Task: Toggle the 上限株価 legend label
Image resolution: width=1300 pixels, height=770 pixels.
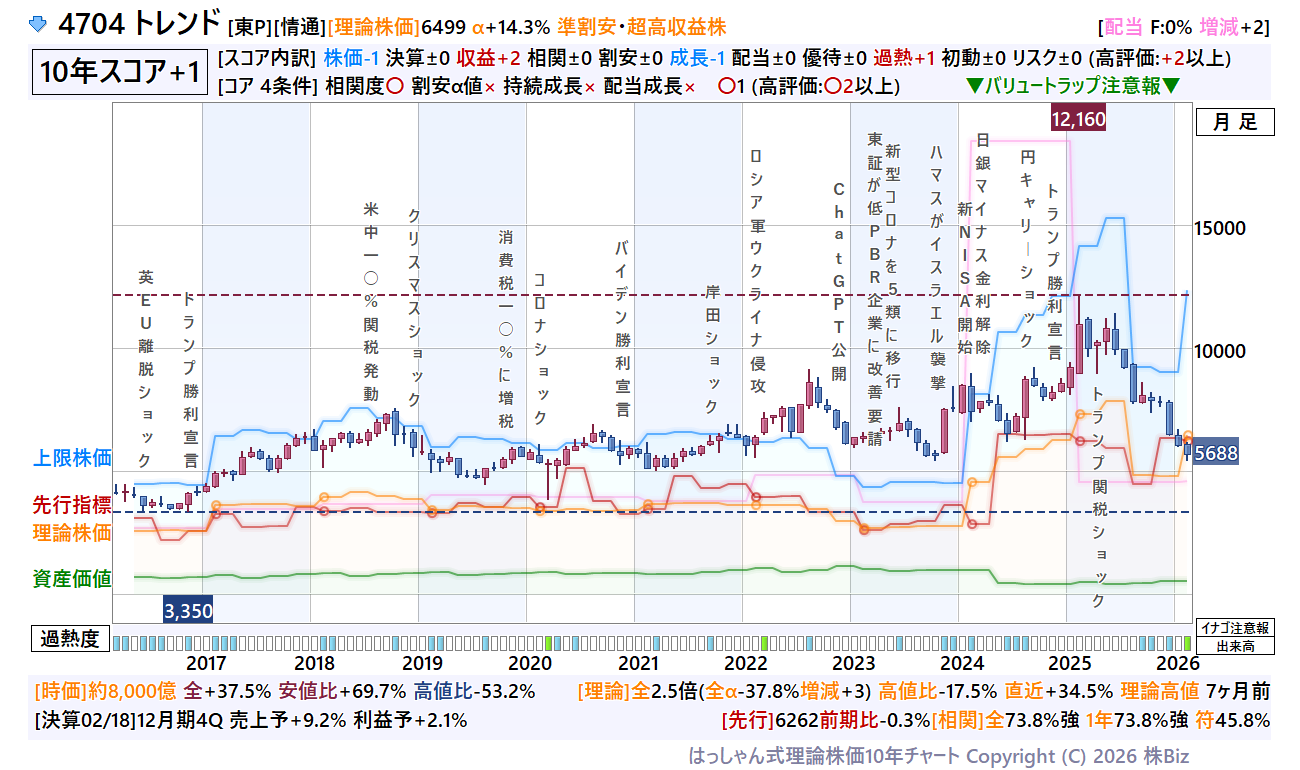Action: pos(72,458)
